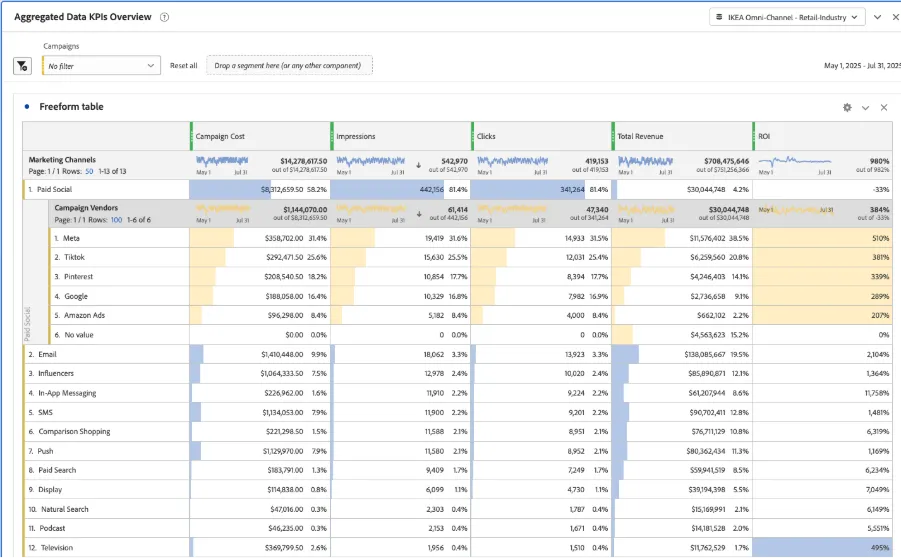This screenshot has height=558, width=901.
Task: Click the Campaign Cost trend sparkline
Action: click(222, 161)
